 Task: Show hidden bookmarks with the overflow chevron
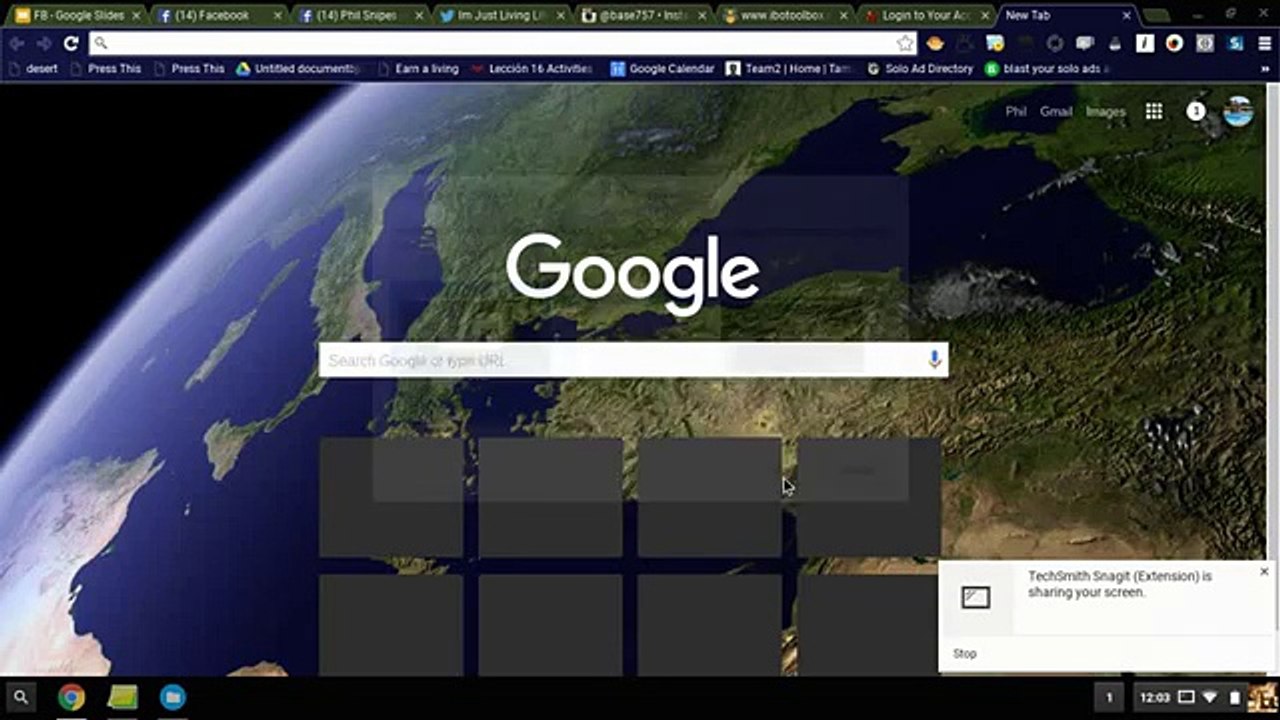tap(1265, 69)
